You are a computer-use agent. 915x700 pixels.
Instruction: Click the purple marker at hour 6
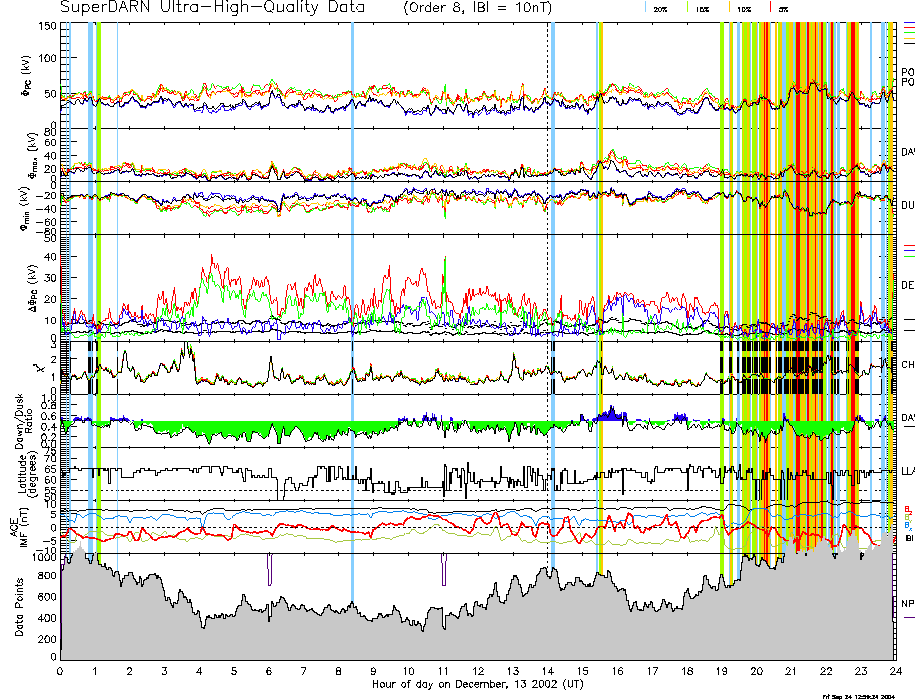[x=269, y=570]
